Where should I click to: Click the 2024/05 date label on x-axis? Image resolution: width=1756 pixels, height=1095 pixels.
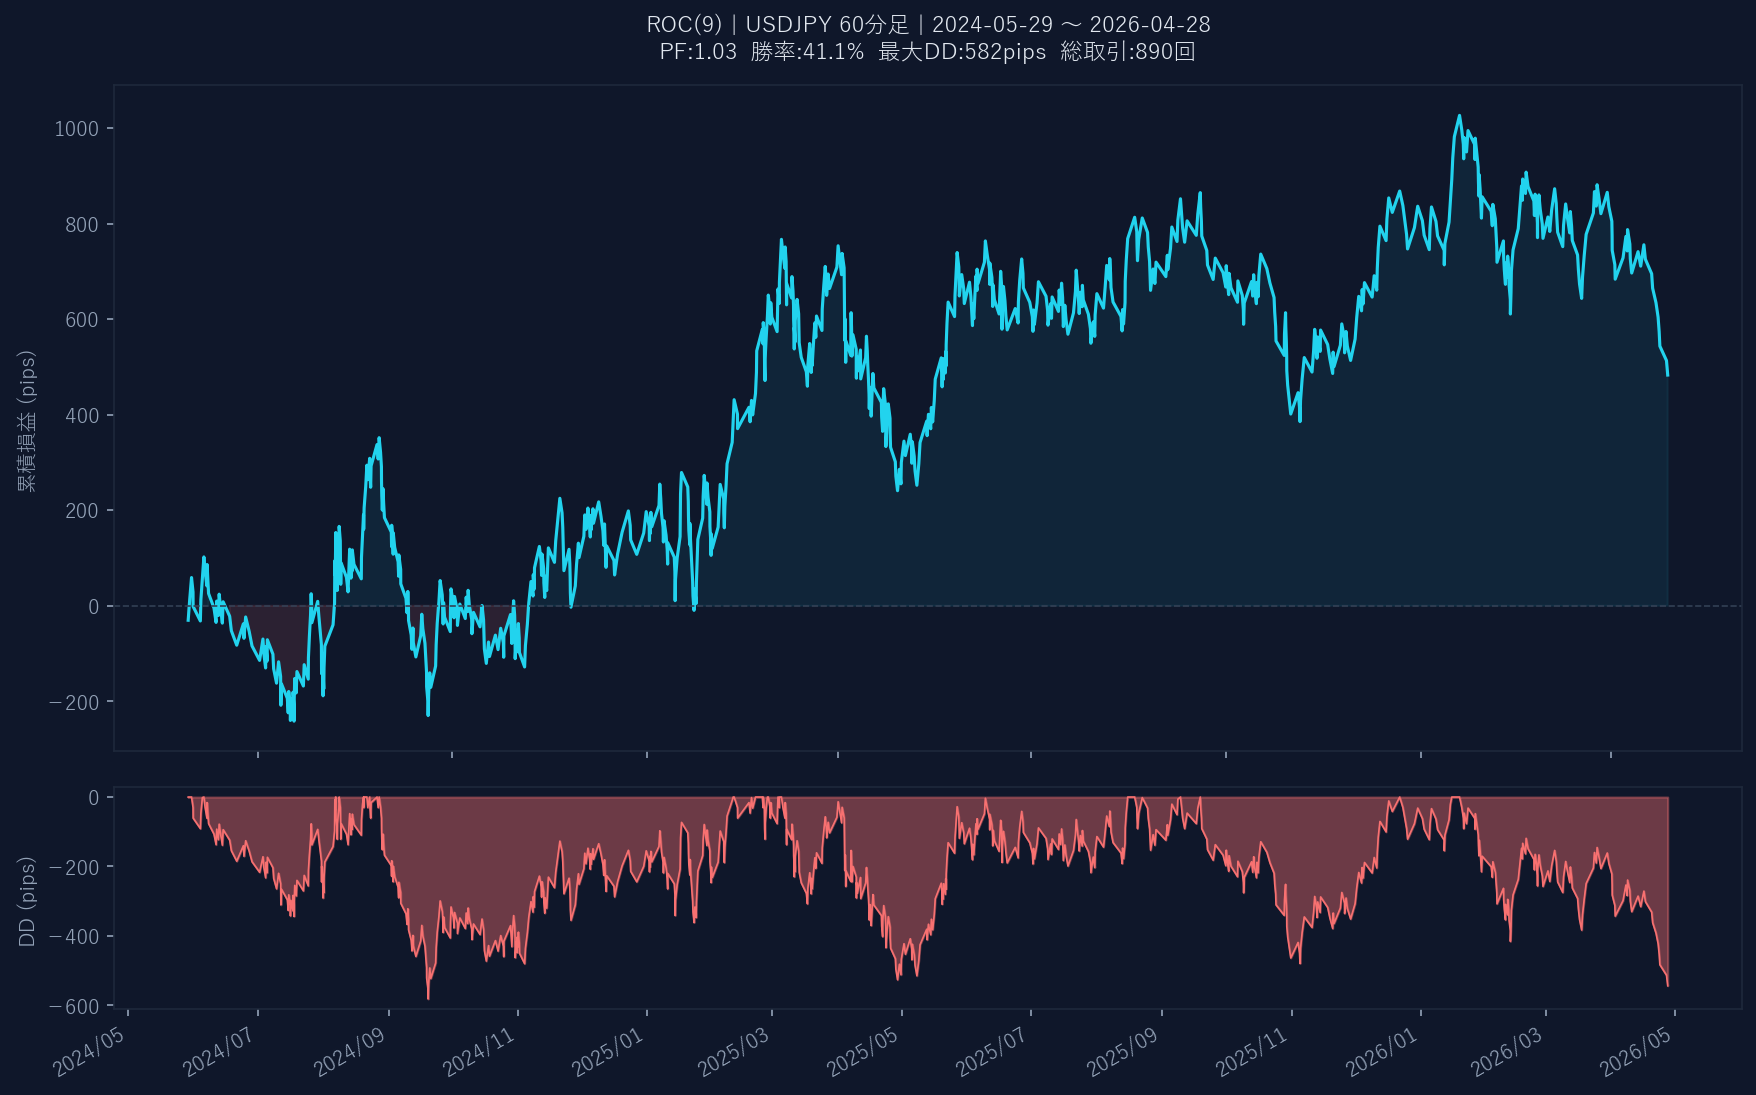(90, 1051)
